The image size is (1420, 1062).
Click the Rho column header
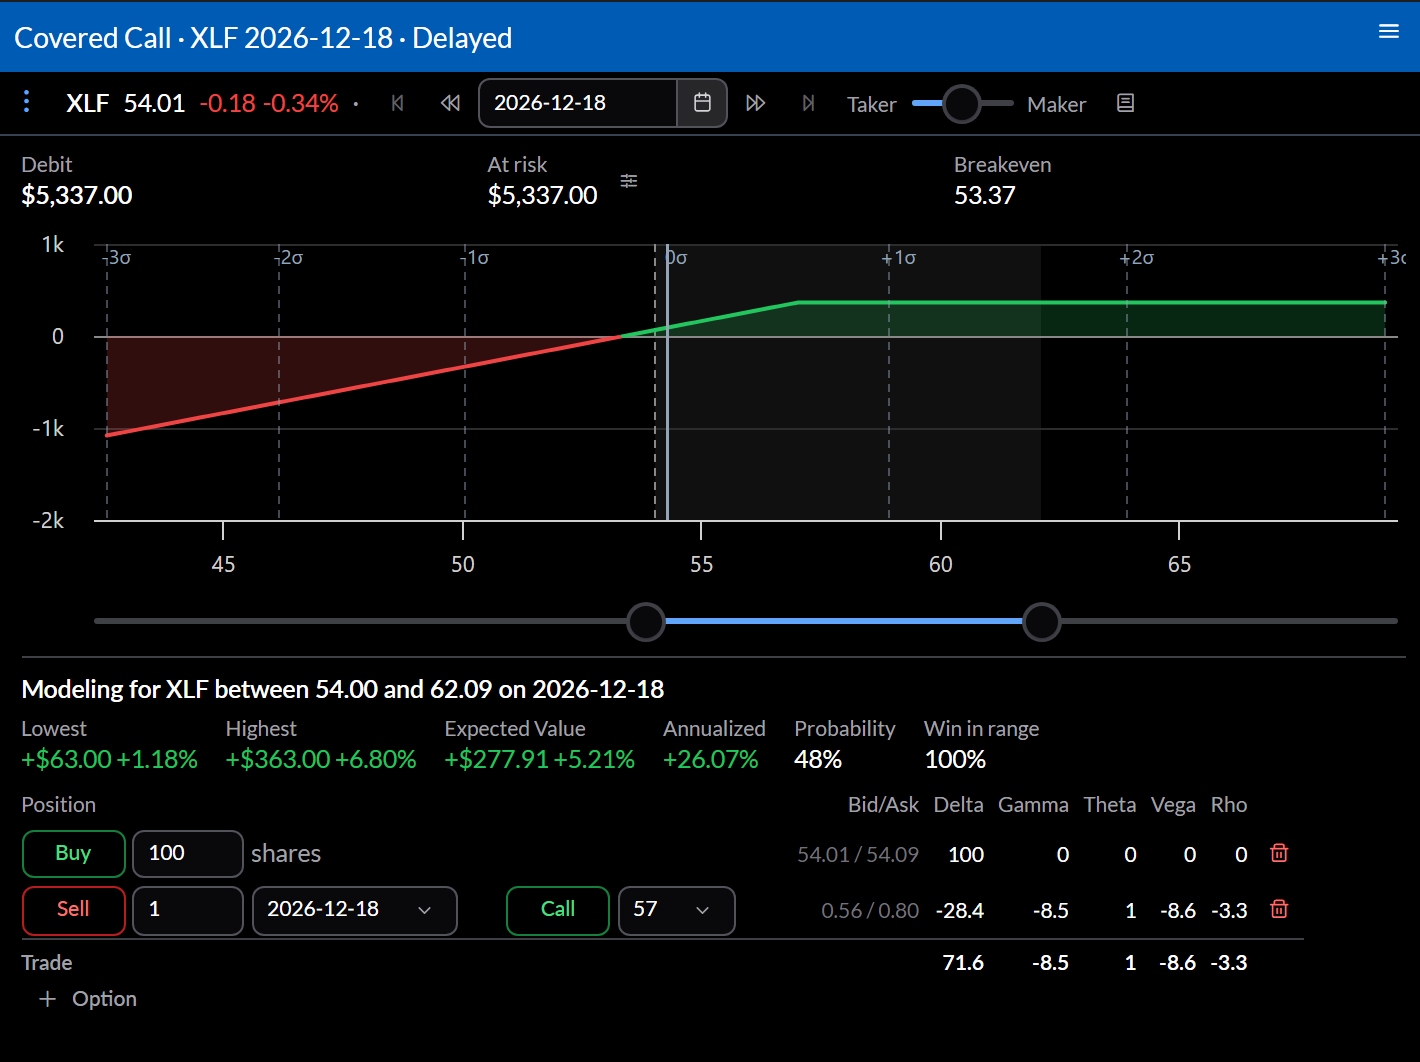1229,805
